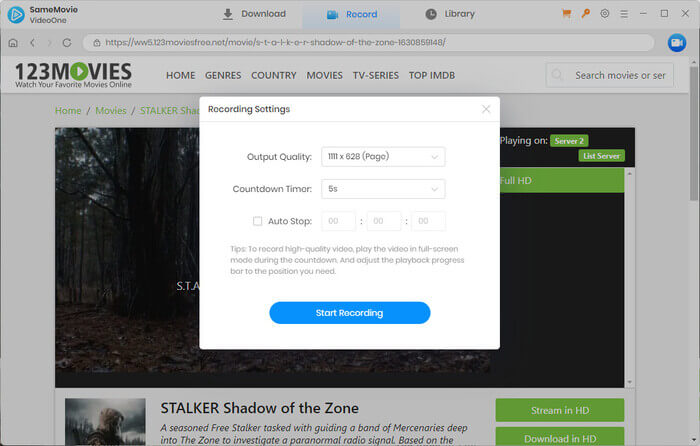Click the Auto Stop hours field

(x=338, y=221)
